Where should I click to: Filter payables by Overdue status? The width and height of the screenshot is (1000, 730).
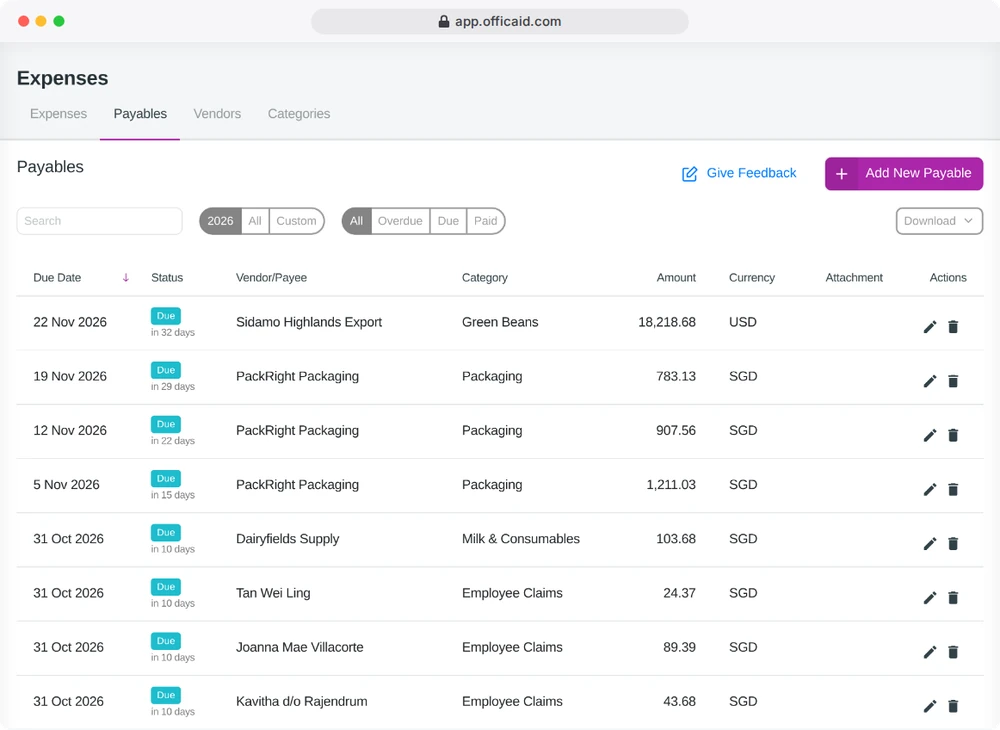tap(400, 221)
